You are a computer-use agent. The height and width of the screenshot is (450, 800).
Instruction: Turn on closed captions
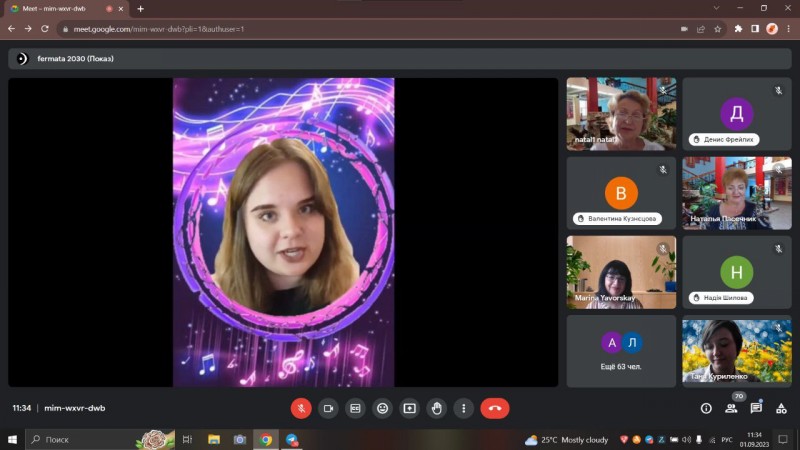[355, 408]
